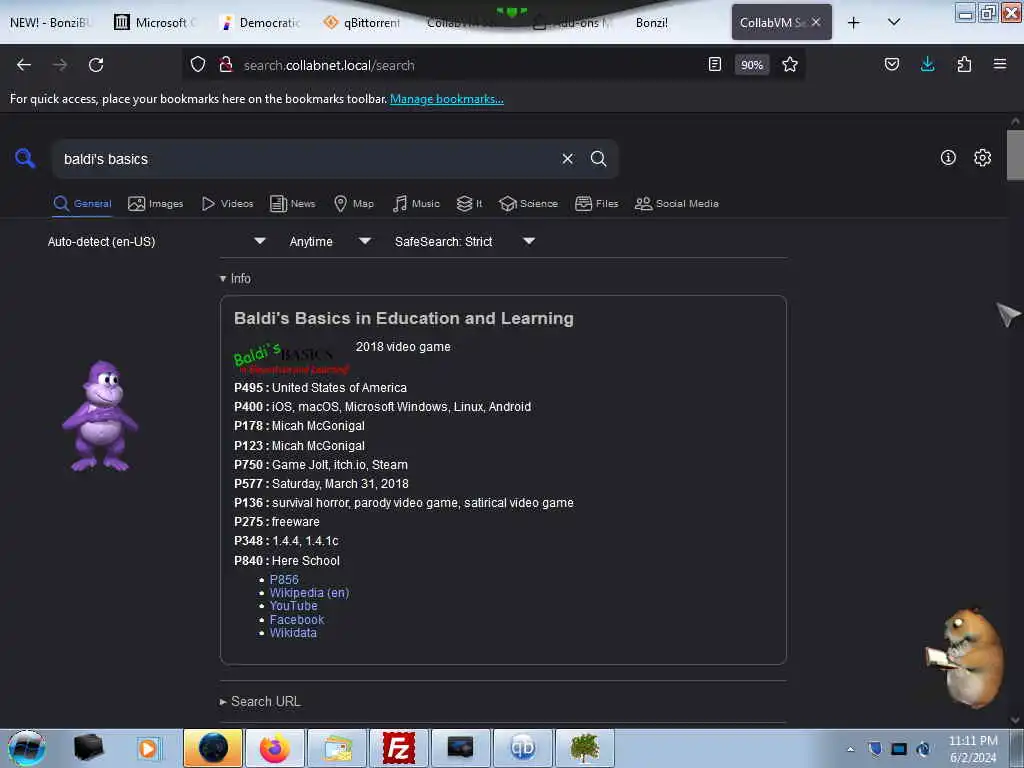
Task: Submit search with magnifier button
Action: (598, 159)
